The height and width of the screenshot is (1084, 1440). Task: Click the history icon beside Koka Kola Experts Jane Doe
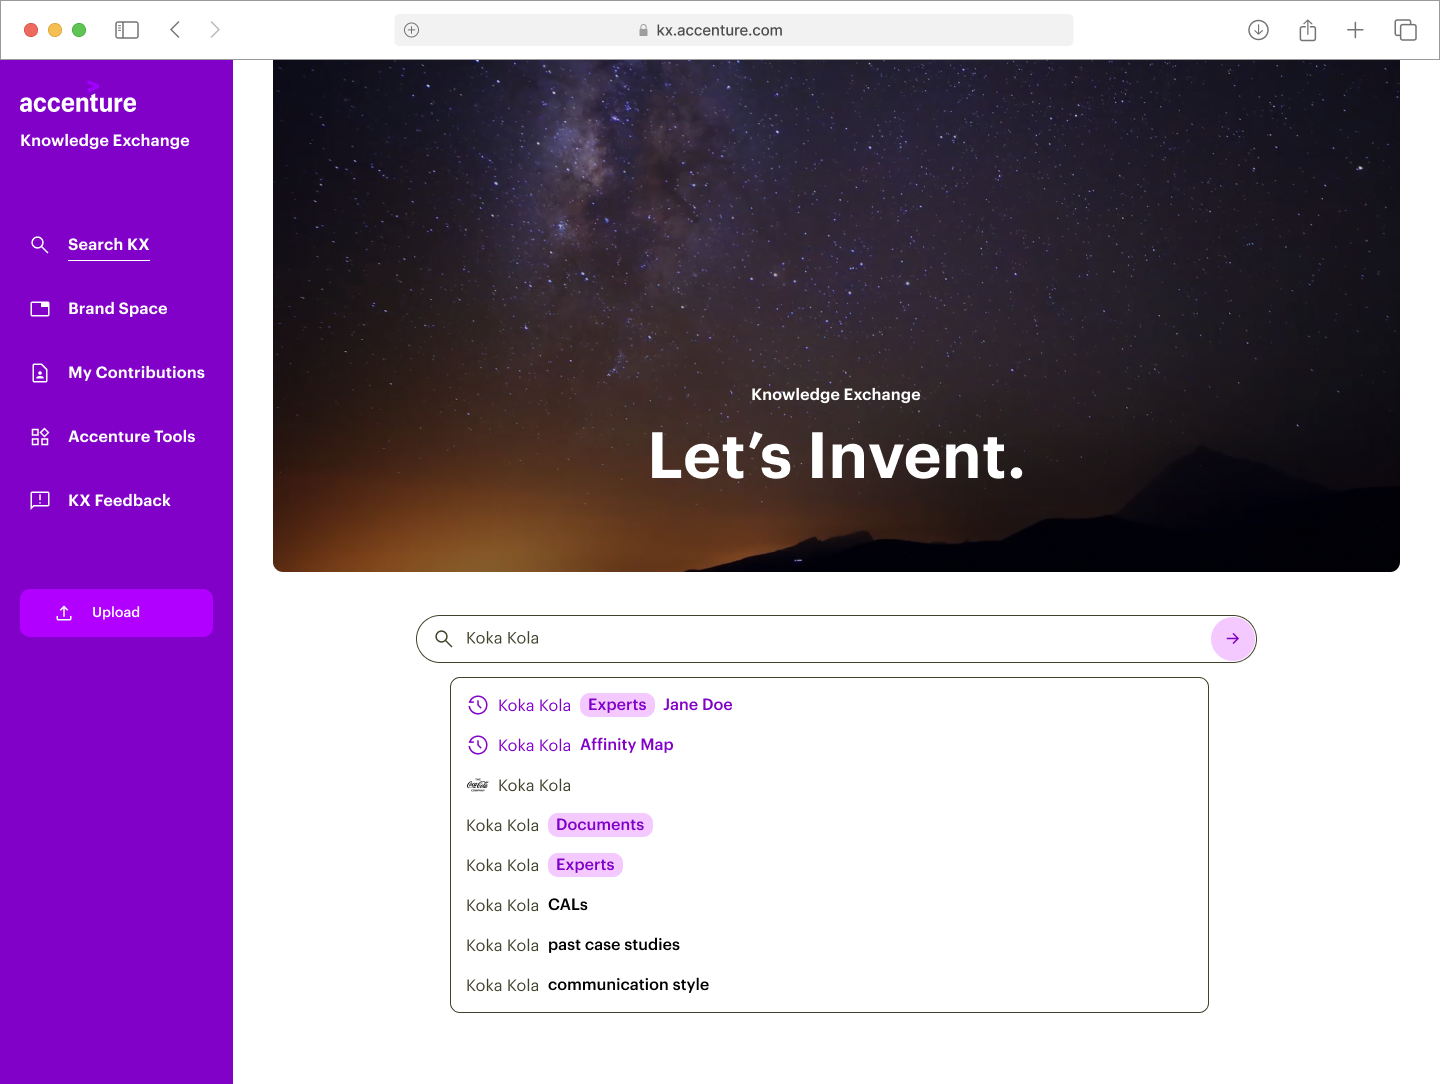[478, 705]
